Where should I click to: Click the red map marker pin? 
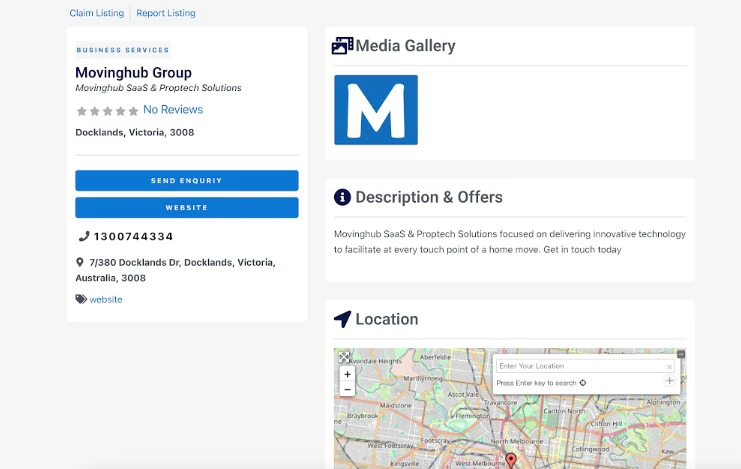[x=511, y=460]
